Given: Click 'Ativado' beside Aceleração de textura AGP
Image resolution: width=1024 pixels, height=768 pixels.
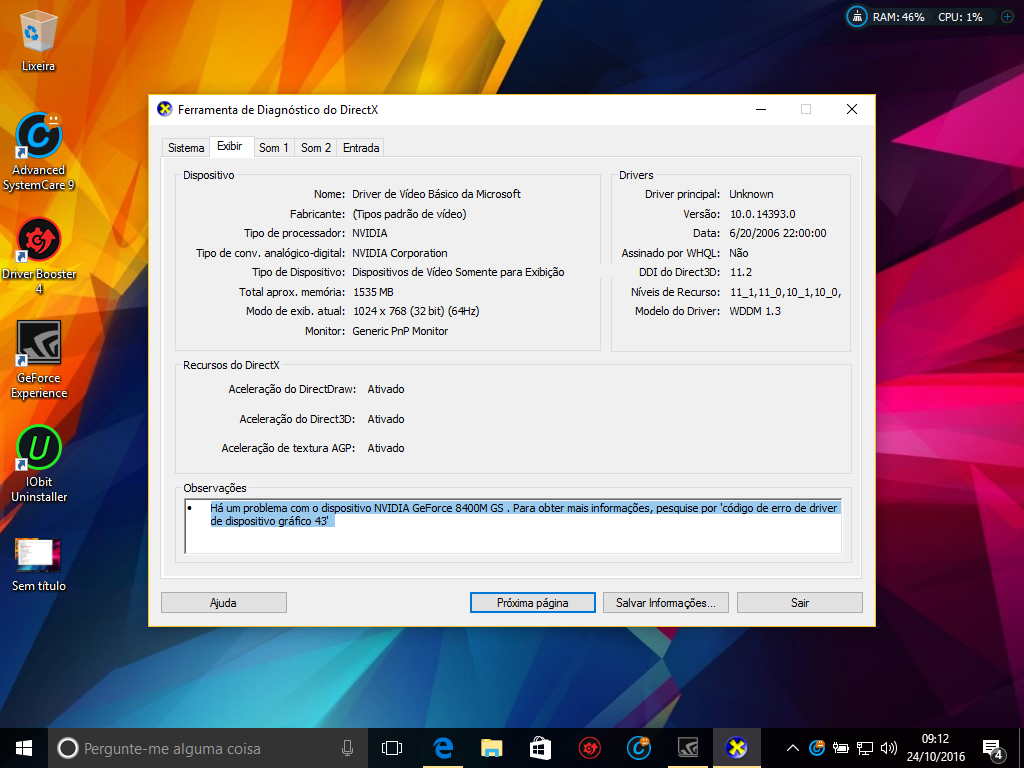Looking at the screenshot, I should tap(385, 448).
